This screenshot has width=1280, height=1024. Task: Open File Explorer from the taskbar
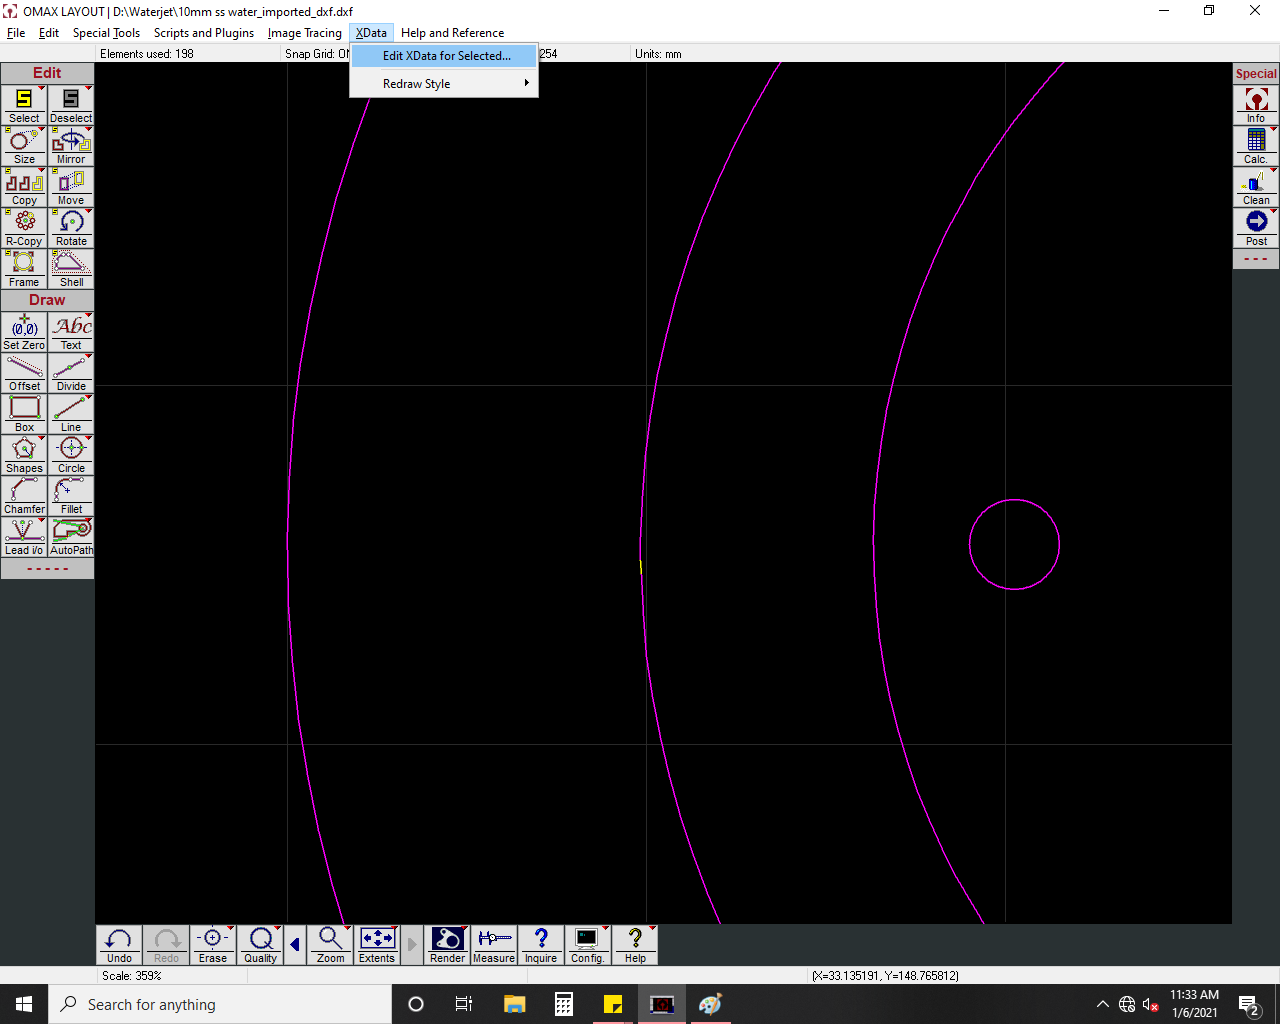click(515, 1004)
